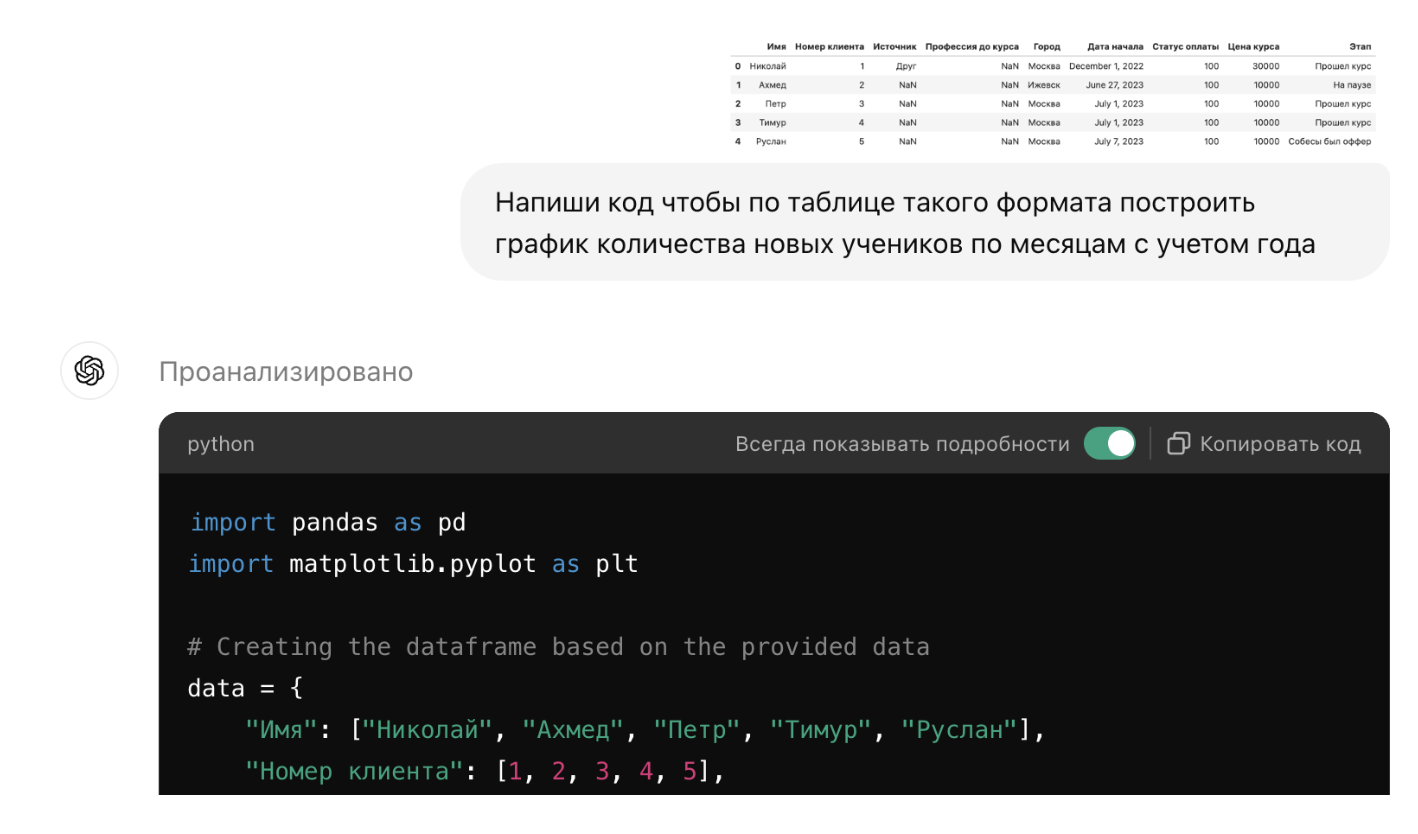The image size is (1418, 834).
Task: Click the "Друг" source cell
Action: tap(906, 67)
